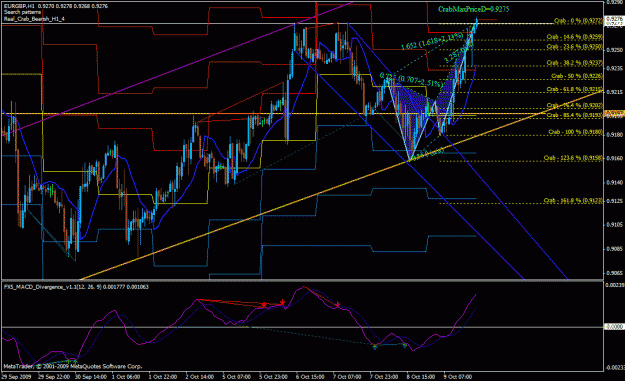
Task: Click the 2 Oct 14:00 time axis label
Action: click(x=200, y=377)
